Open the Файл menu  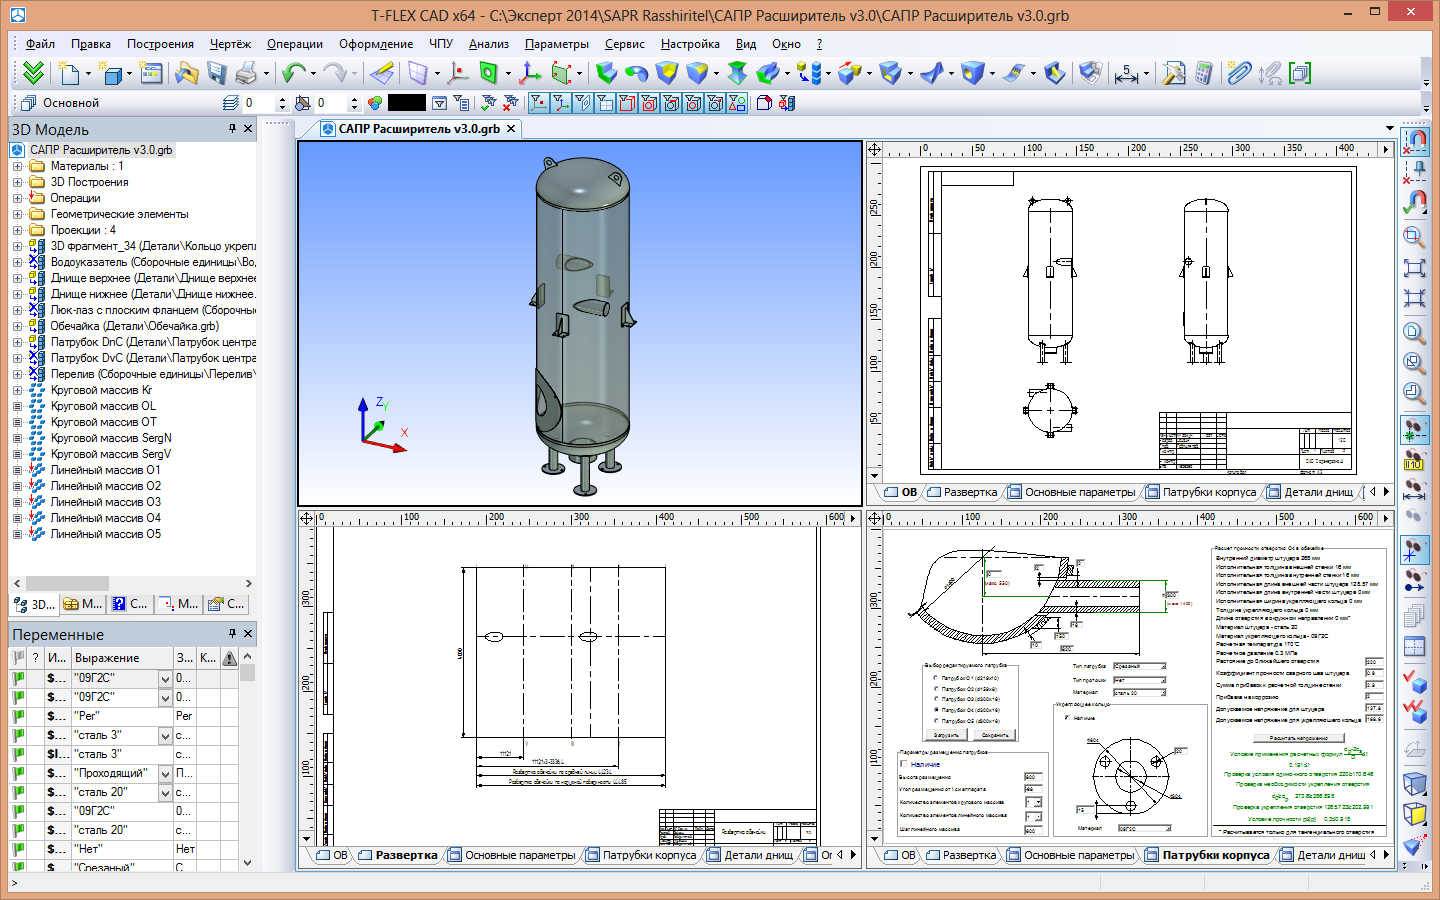coord(40,44)
